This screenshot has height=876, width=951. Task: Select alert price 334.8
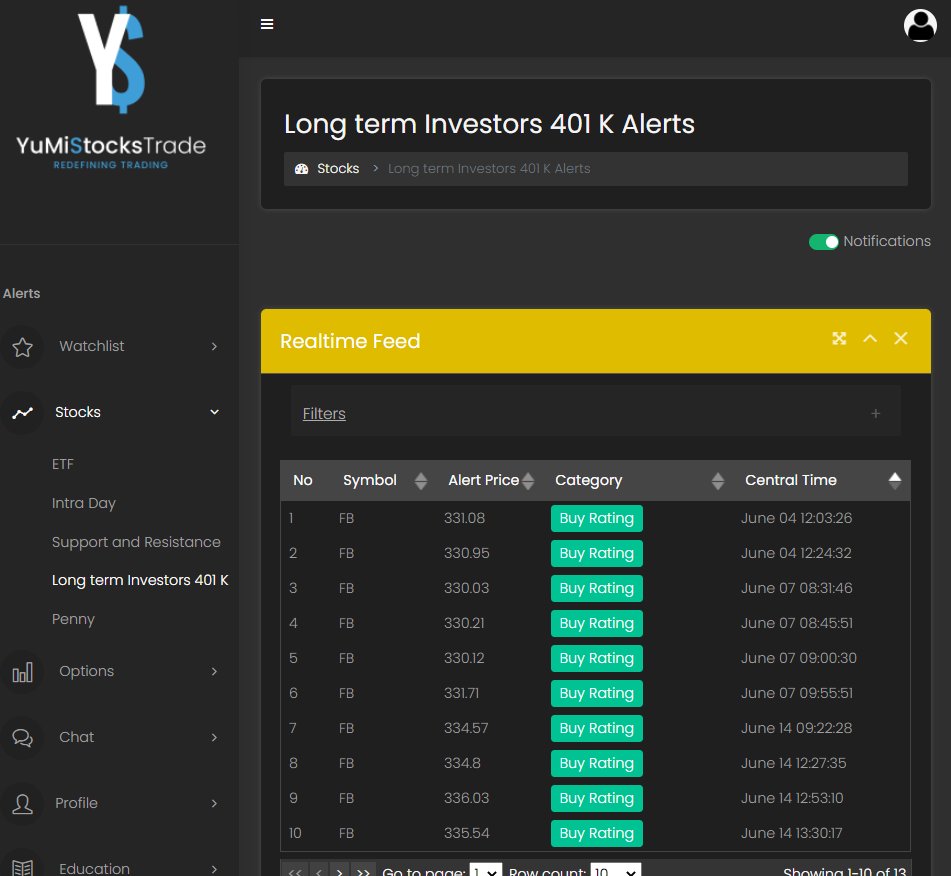pyautogui.click(x=462, y=763)
